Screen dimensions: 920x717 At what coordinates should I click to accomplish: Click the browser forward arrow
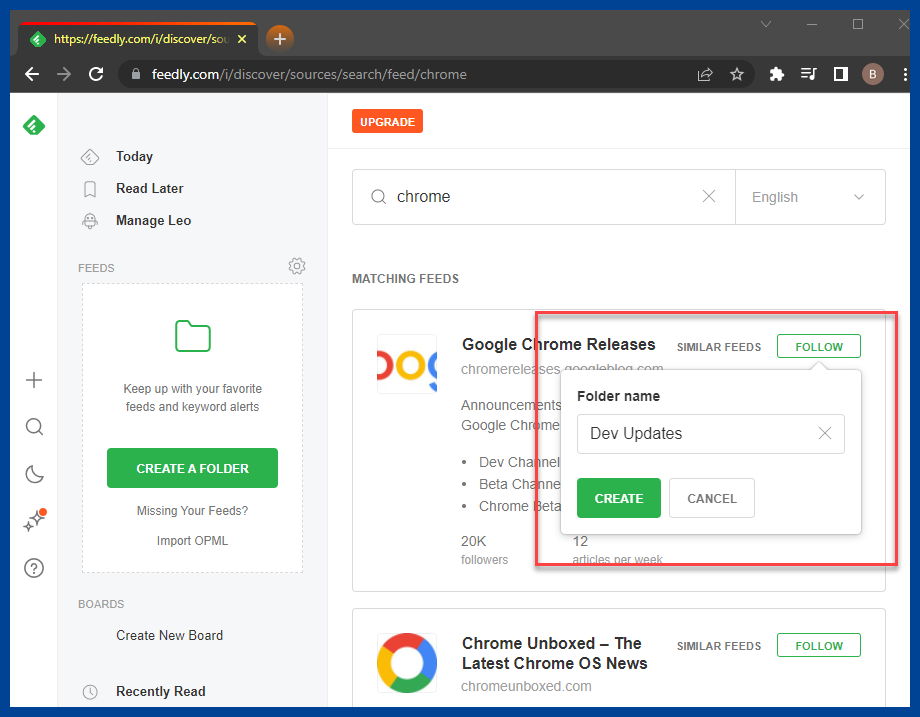(63, 74)
